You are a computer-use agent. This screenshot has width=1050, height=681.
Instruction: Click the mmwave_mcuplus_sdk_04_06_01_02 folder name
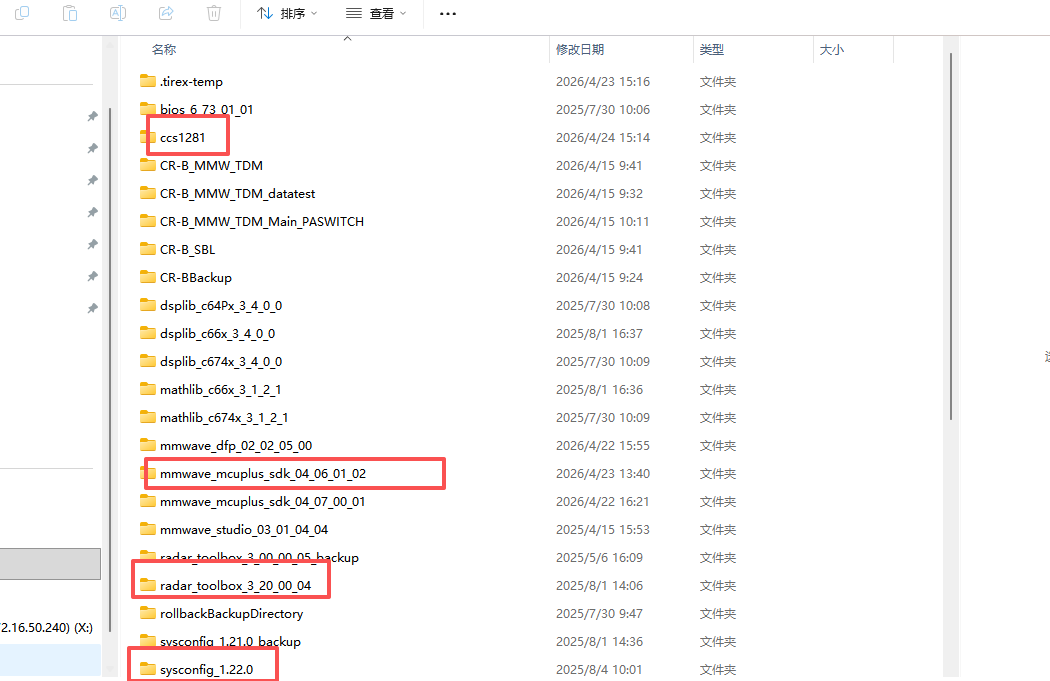263,473
